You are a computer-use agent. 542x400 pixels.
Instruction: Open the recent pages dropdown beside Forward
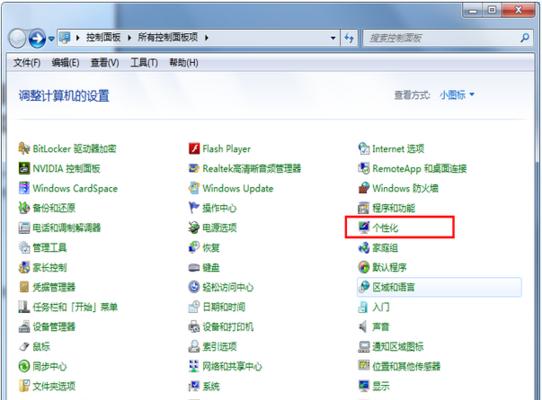tap(51, 38)
